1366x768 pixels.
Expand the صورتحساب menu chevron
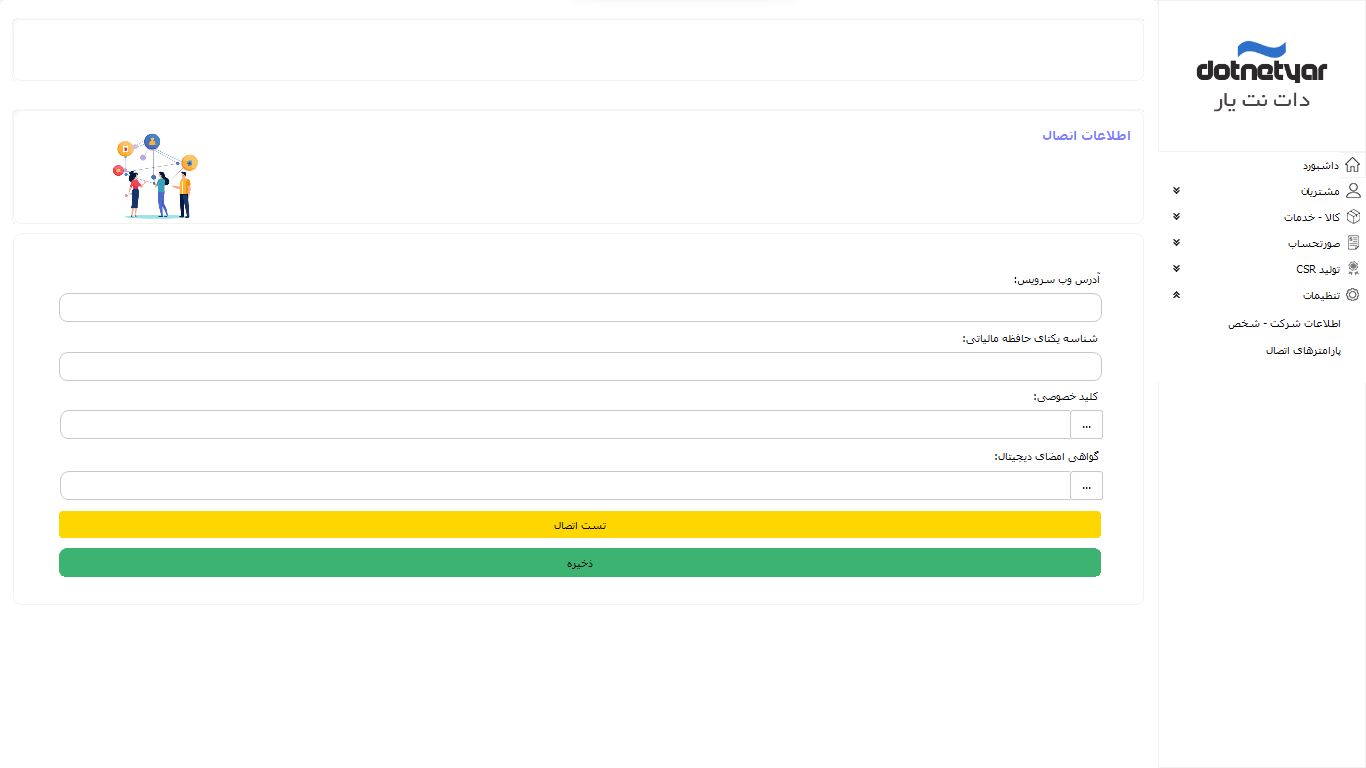(x=1176, y=242)
